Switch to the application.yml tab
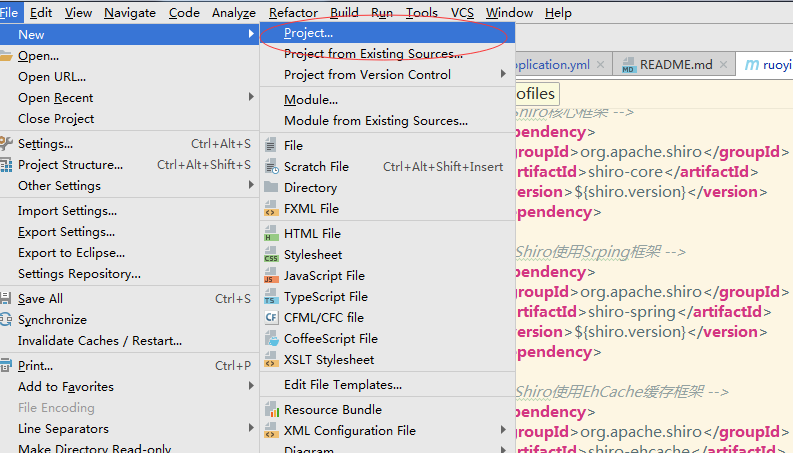Image resolution: width=793 pixels, height=453 pixels. click(563, 65)
